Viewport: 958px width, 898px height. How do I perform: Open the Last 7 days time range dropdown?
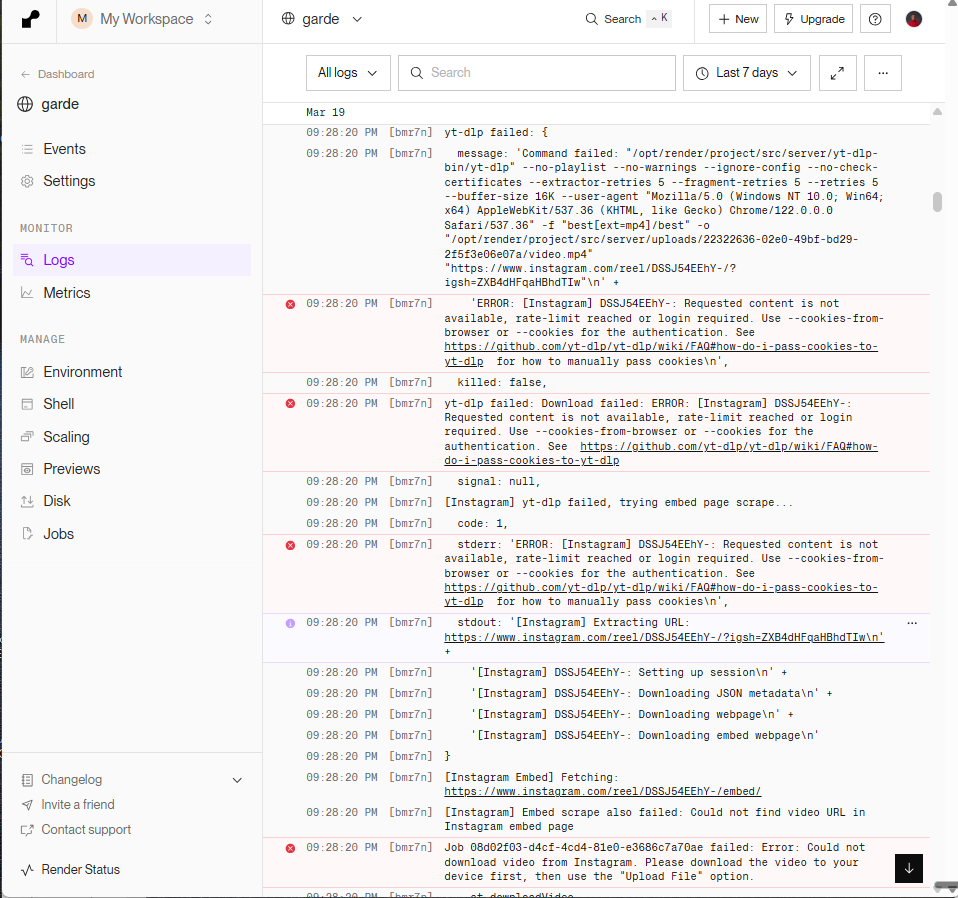pos(744,72)
